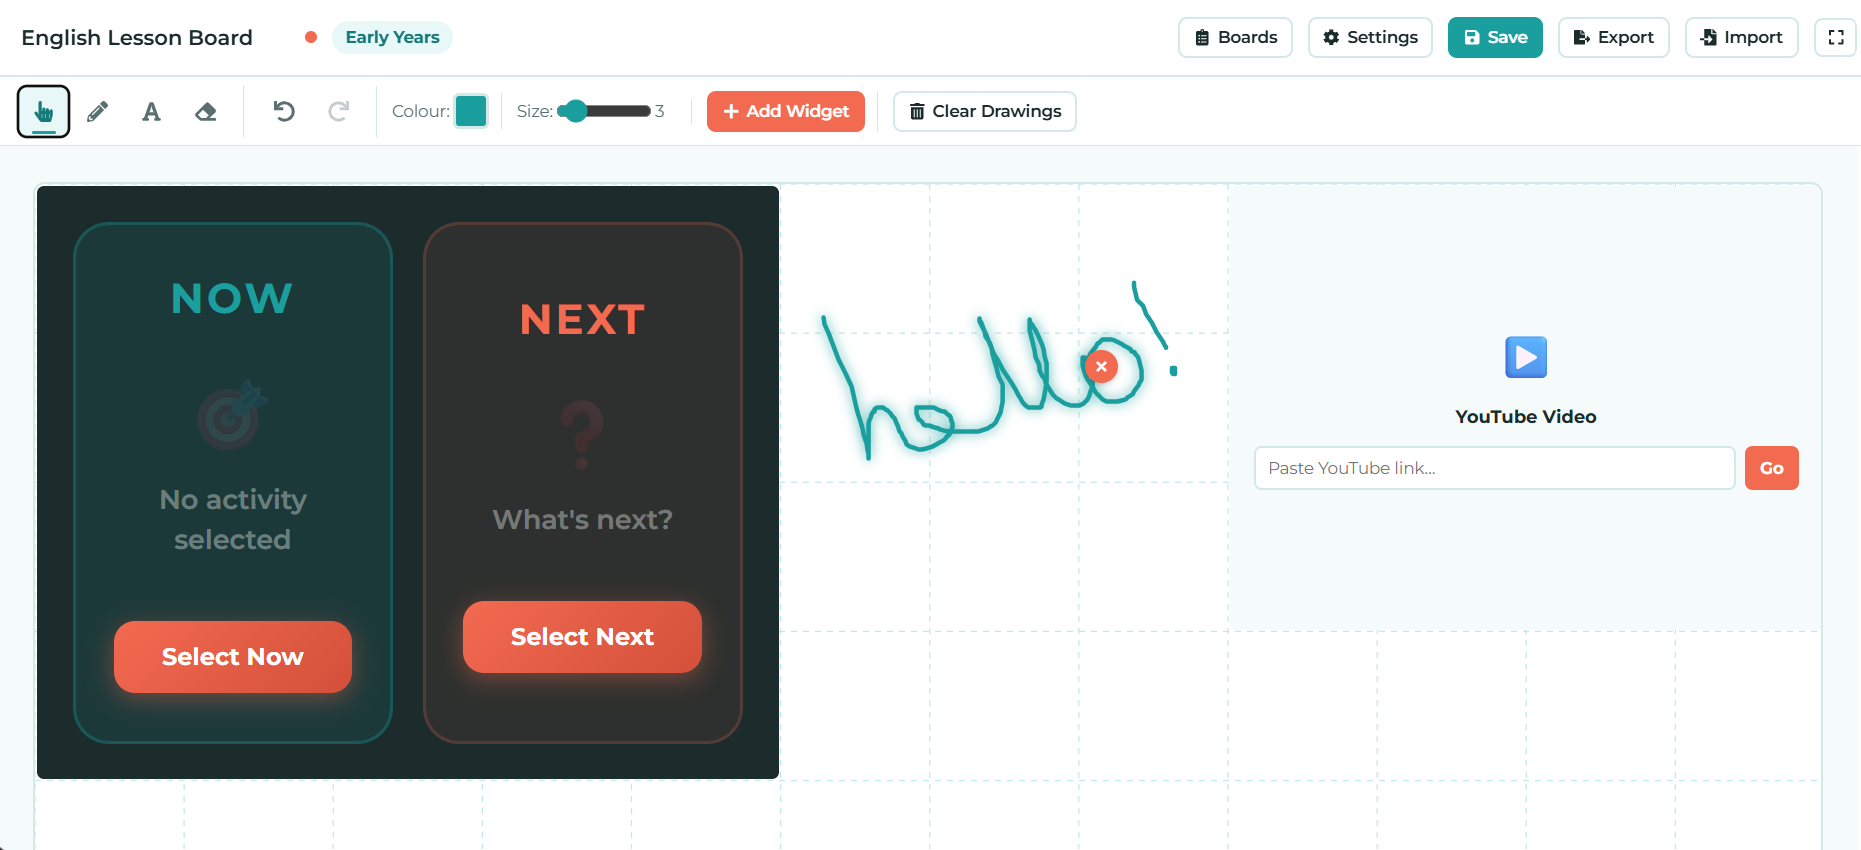Click the 'No activity selected' text
The height and width of the screenshot is (850, 1861).
coord(233,519)
